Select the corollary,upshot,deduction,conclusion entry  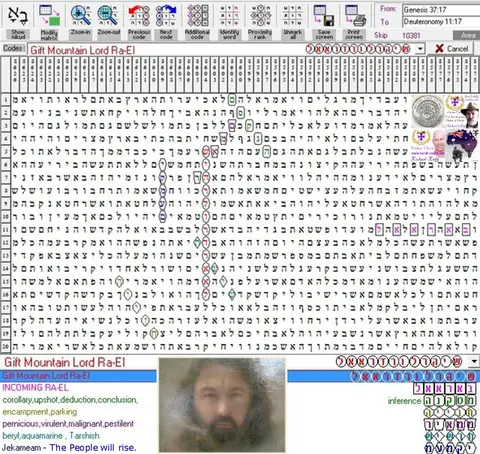[x=70, y=400]
